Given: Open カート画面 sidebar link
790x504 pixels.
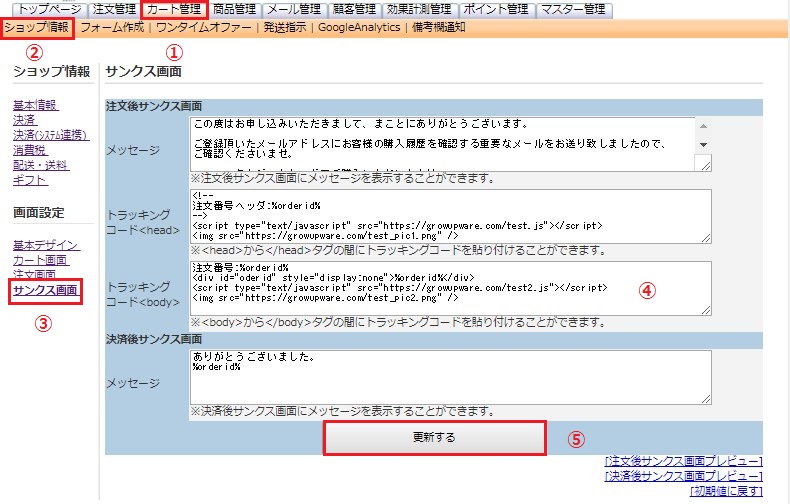Looking at the screenshot, I should click(x=41, y=260).
